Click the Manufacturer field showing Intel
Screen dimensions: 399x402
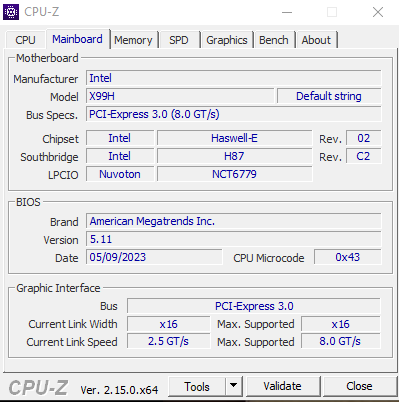233,78
